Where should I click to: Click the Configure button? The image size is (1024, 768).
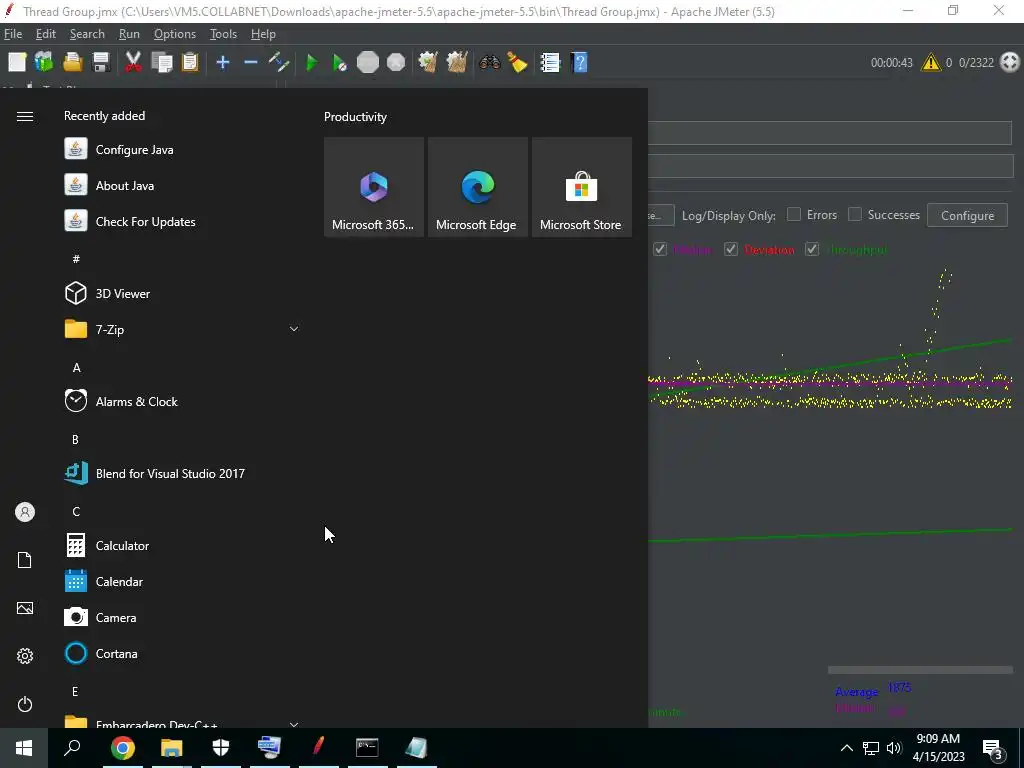pyautogui.click(x=967, y=216)
